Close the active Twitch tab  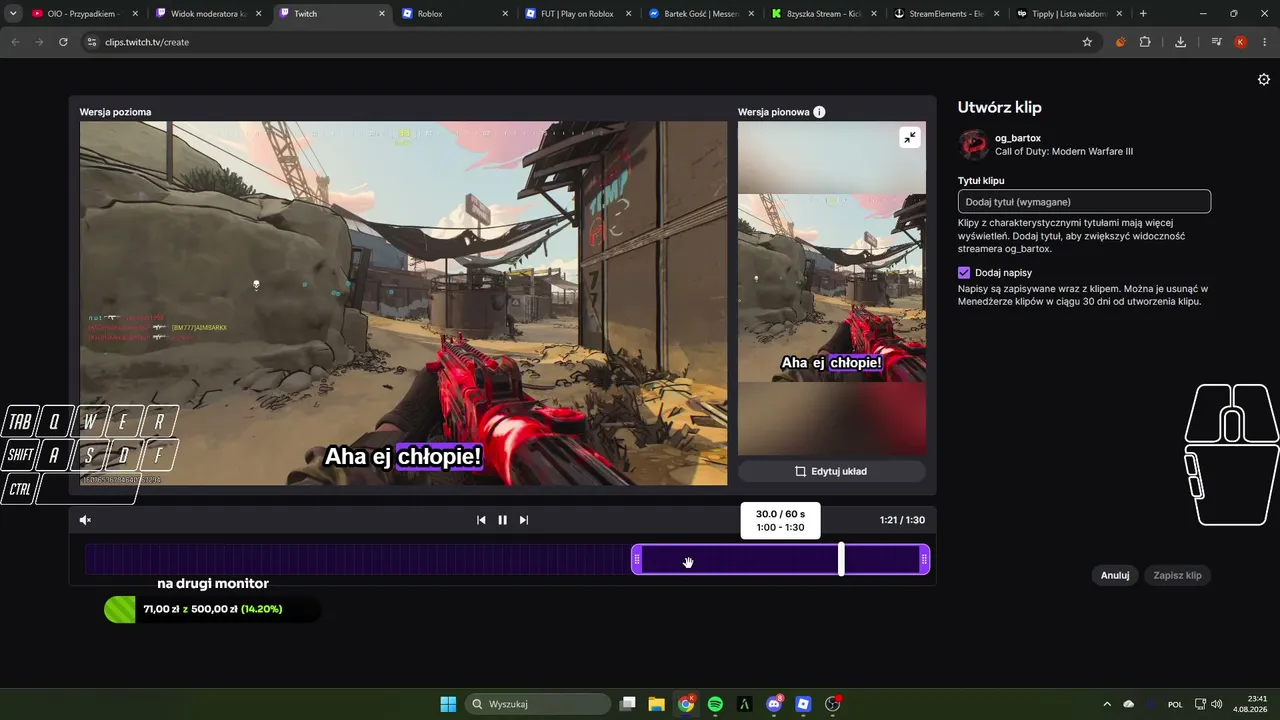pyautogui.click(x=382, y=14)
